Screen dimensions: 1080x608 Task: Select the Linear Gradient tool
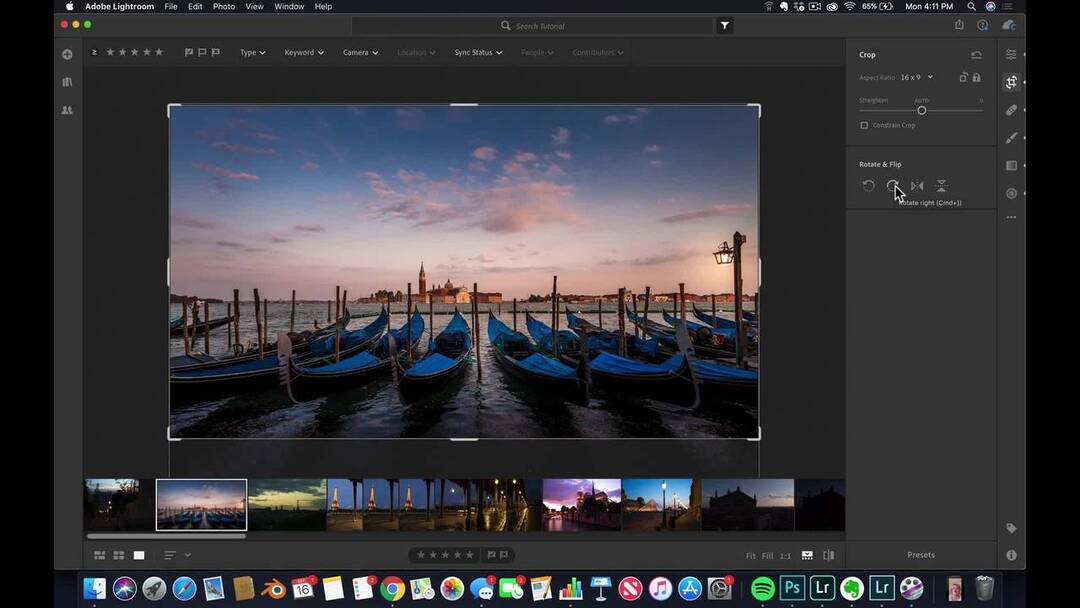1011,165
